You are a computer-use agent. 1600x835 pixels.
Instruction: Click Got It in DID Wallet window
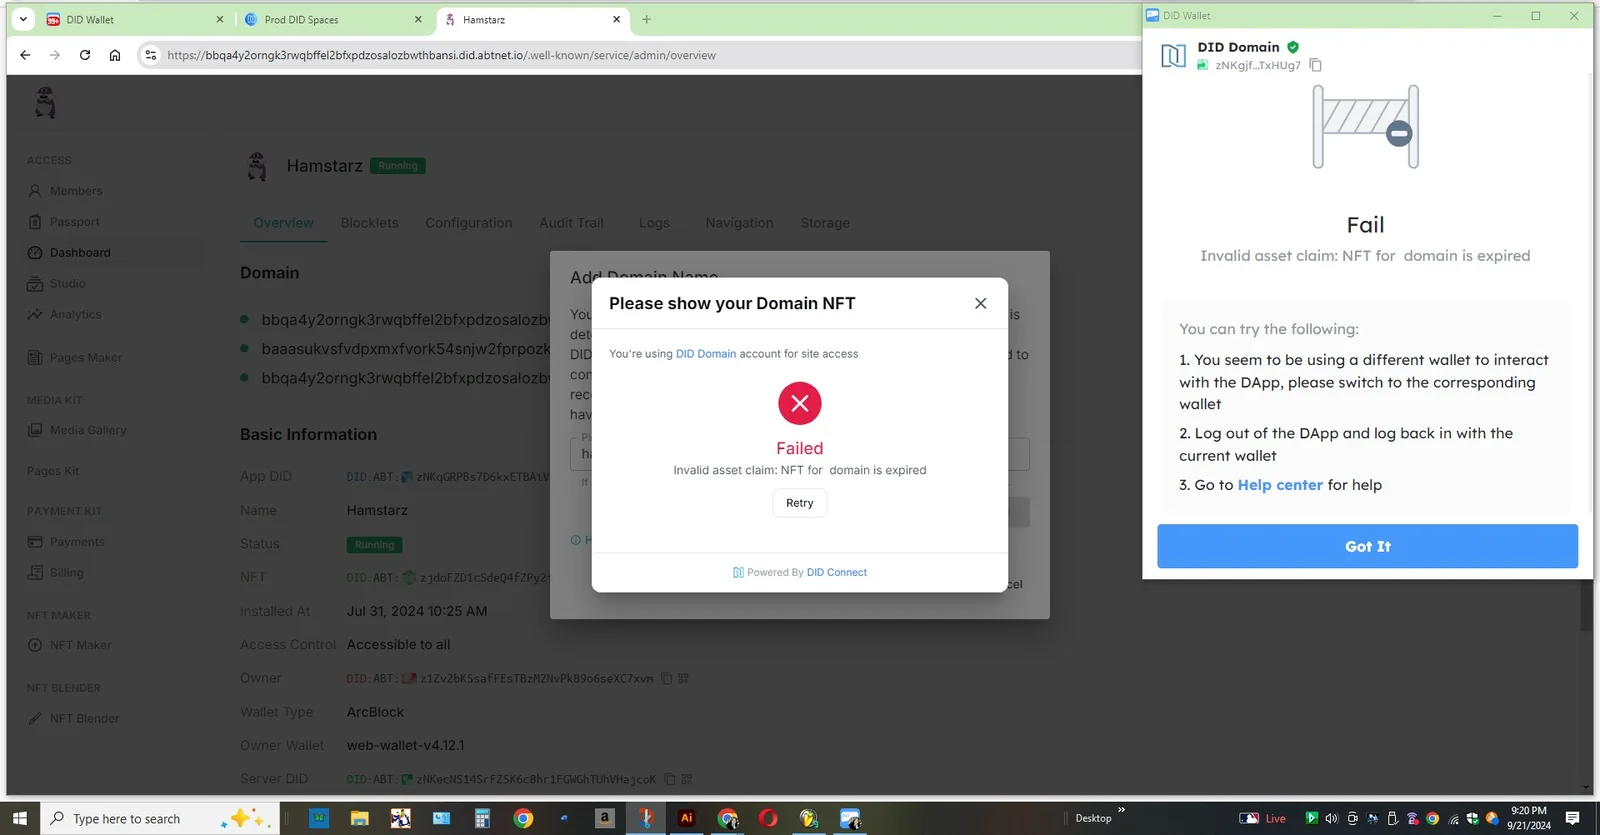[1368, 546]
